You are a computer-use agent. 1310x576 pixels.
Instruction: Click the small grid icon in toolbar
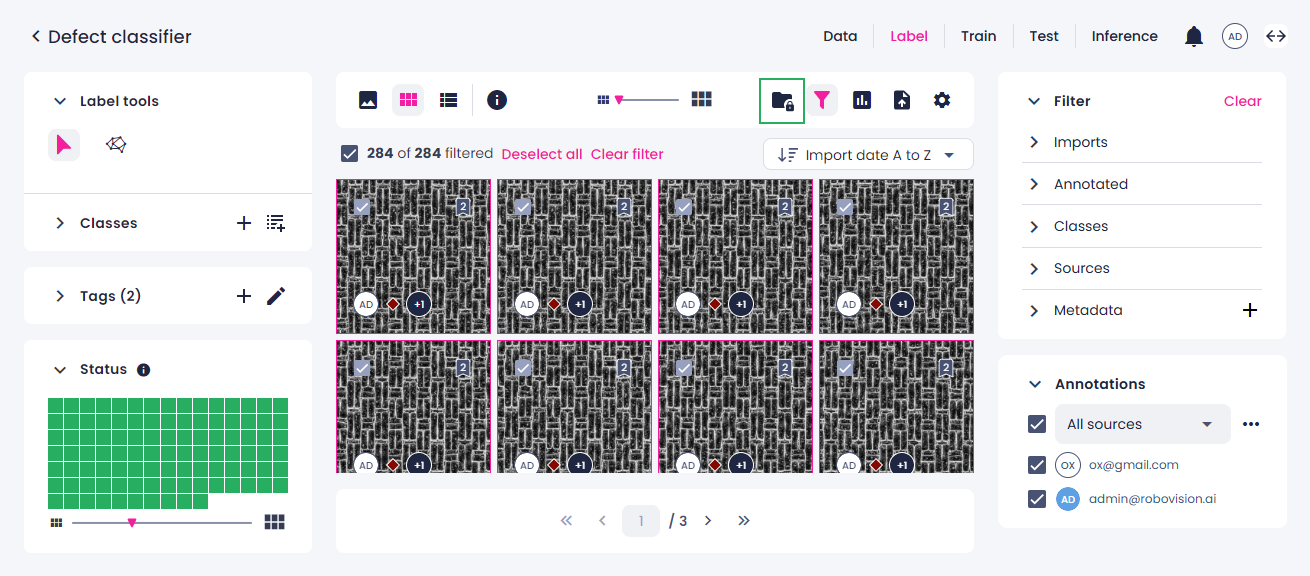(x=603, y=100)
